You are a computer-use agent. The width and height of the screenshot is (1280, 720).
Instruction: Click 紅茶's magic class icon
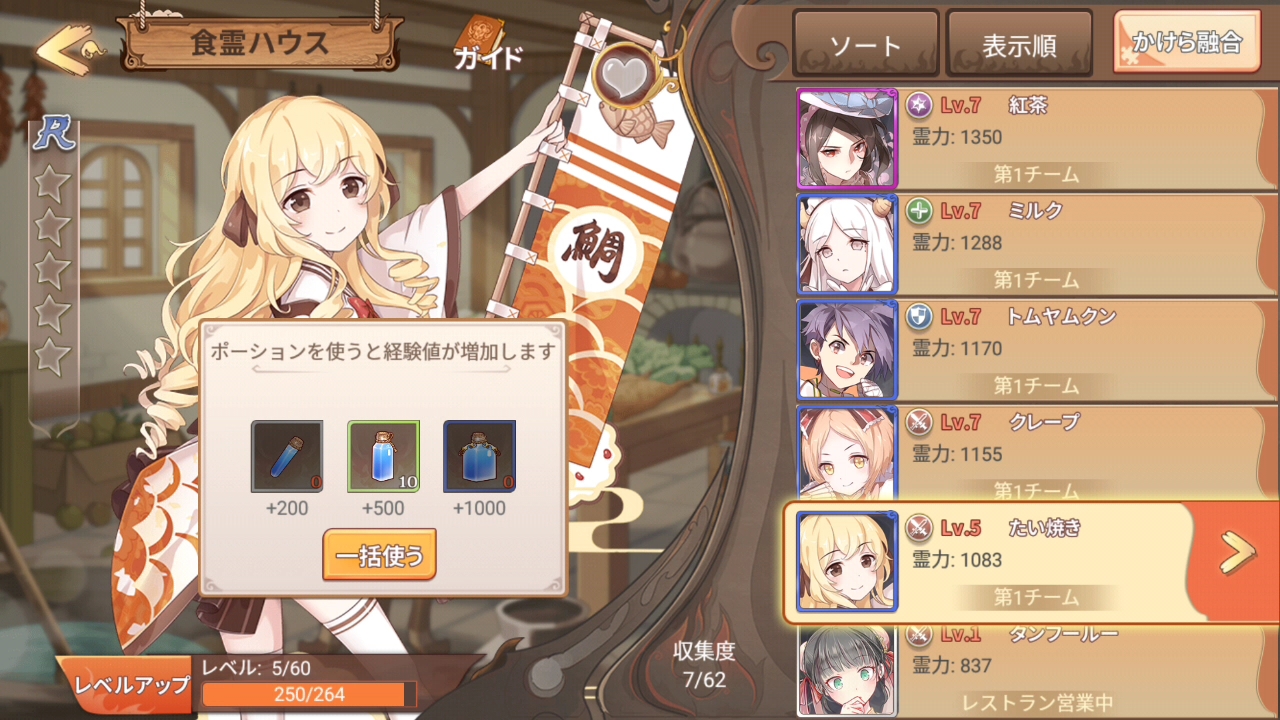click(919, 105)
